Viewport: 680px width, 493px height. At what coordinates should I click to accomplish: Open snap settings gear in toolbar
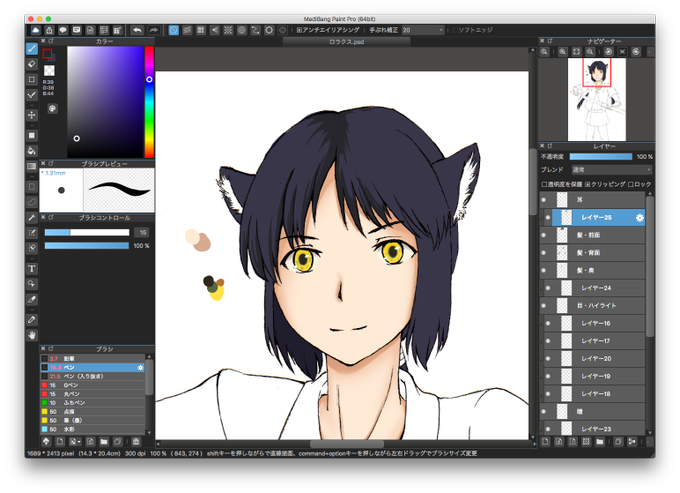(x=269, y=30)
